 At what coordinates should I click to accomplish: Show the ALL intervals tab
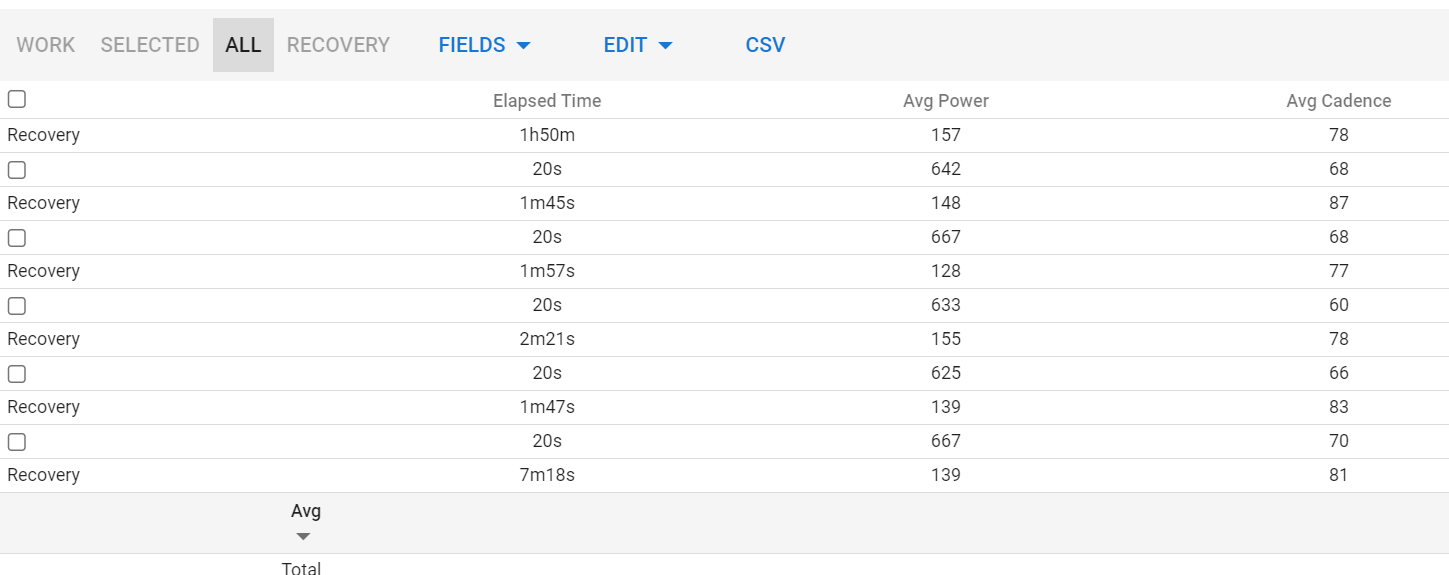[243, 45]
